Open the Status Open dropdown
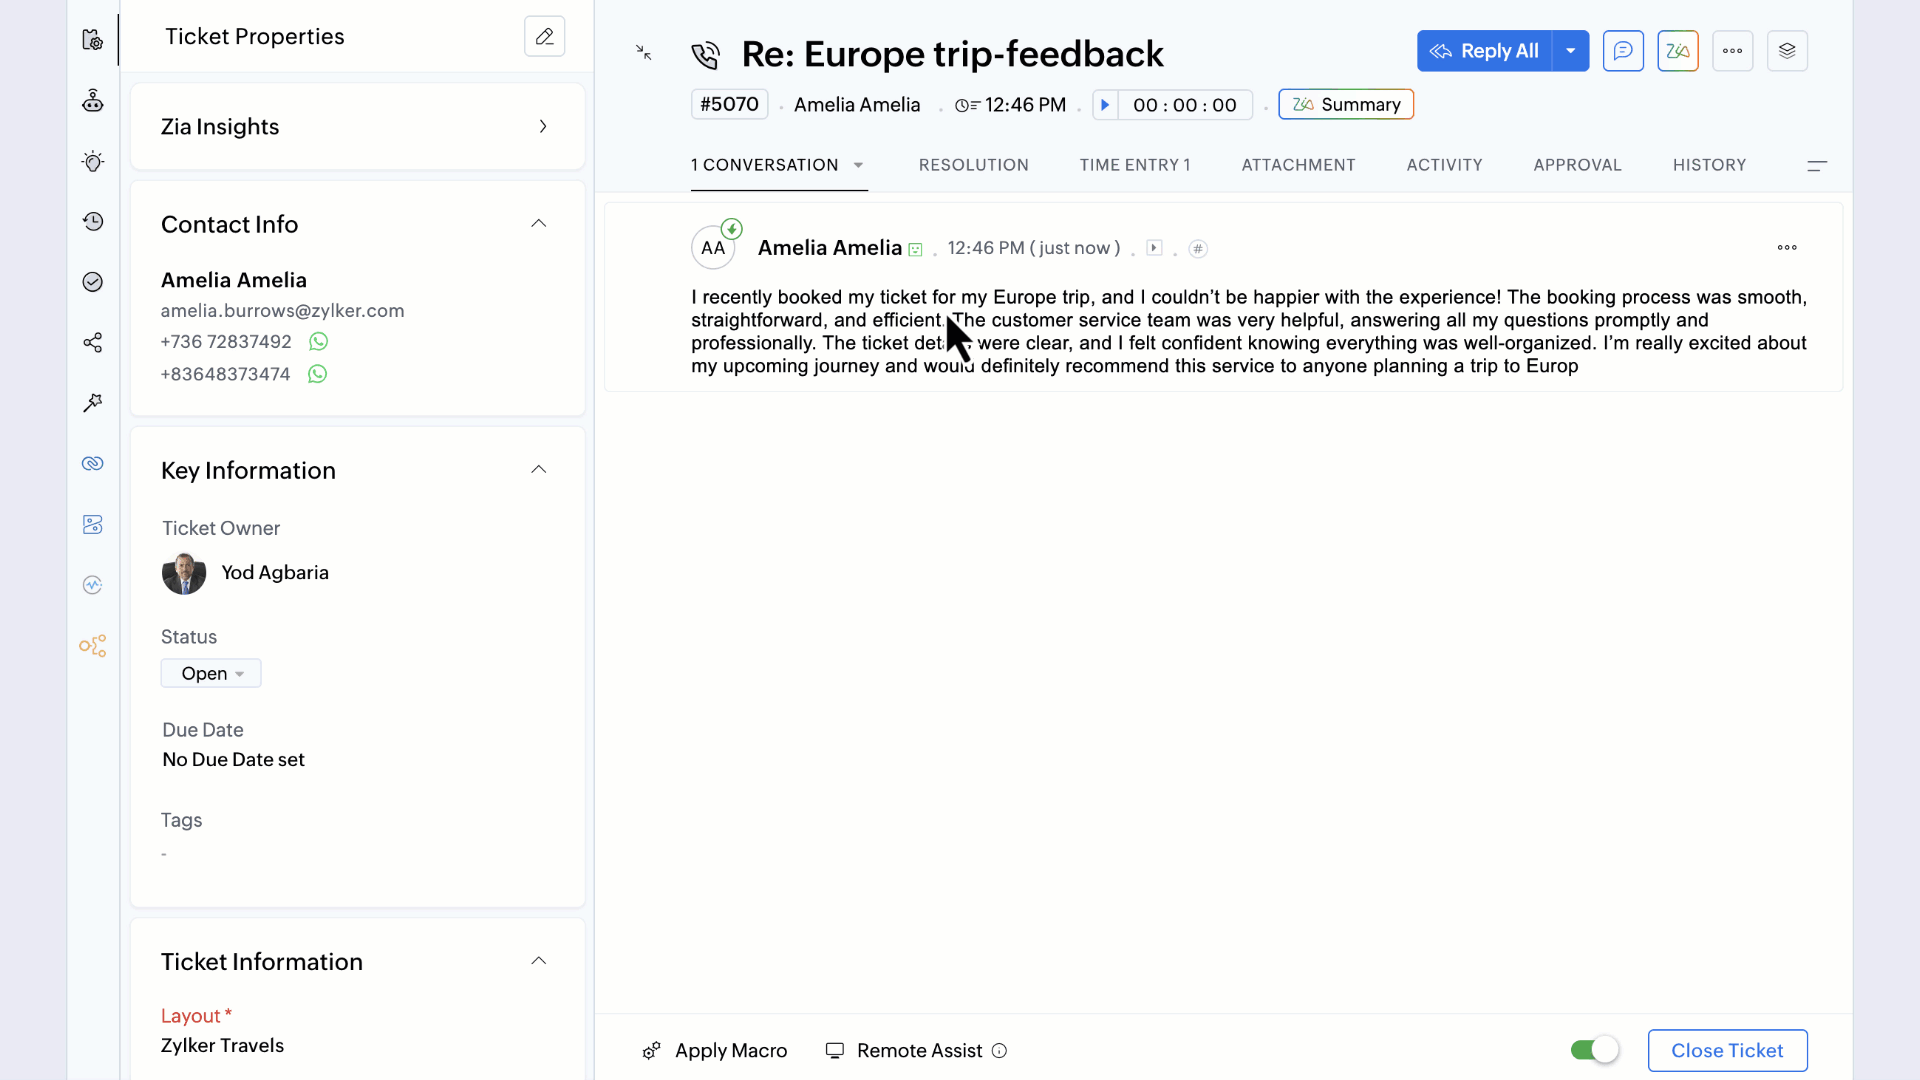Image resolution: width=1920 pixels, height=1080 pixels. (211, 674)
